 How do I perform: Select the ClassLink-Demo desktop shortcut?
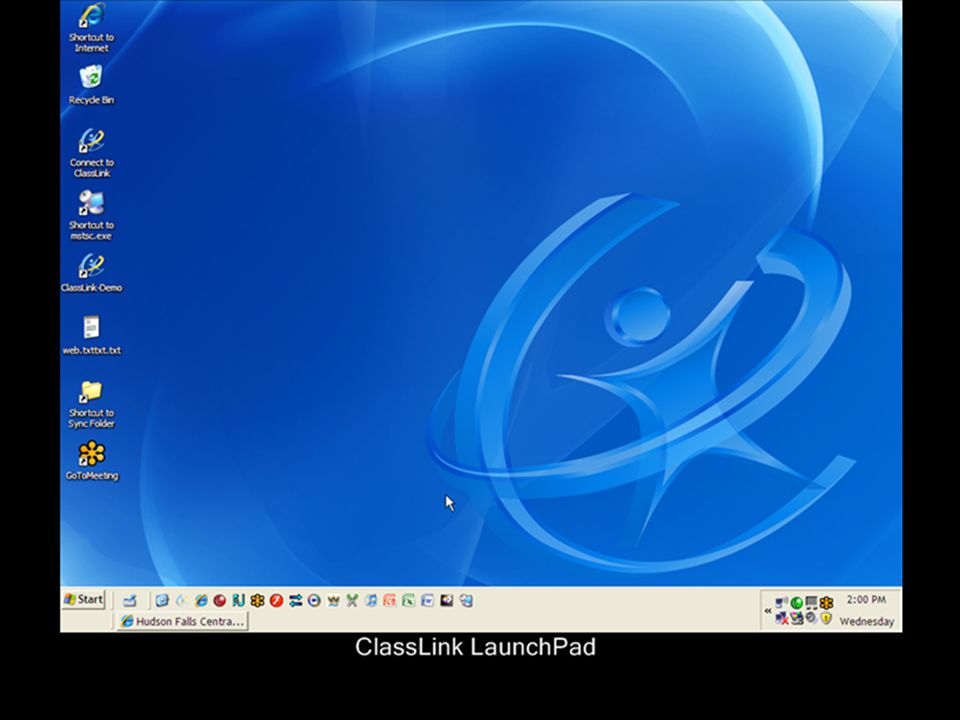[91, 273]
